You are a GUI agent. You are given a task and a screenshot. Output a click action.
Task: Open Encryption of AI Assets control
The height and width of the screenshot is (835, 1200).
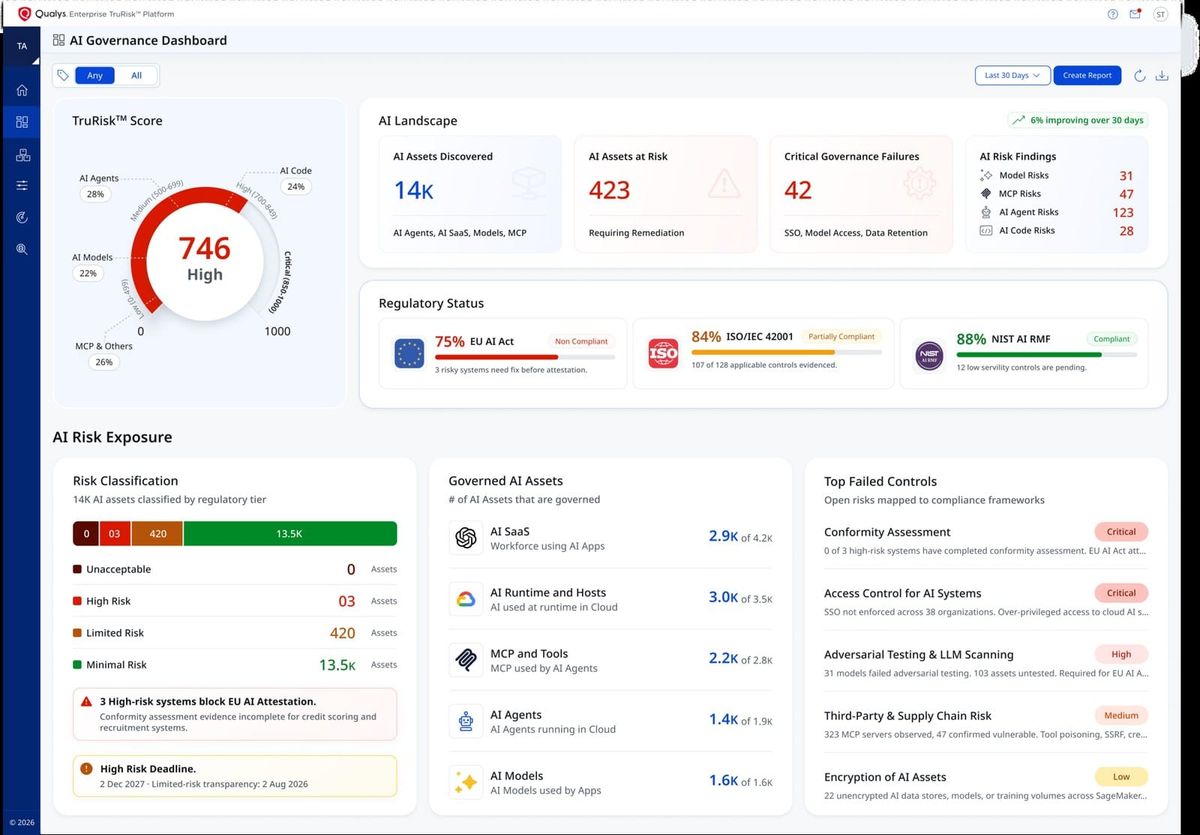[986, 784]
